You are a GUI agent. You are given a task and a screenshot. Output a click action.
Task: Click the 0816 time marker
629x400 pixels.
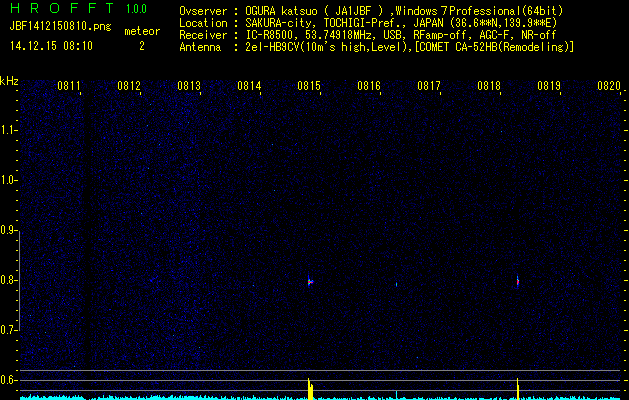(x=369, y=85)
